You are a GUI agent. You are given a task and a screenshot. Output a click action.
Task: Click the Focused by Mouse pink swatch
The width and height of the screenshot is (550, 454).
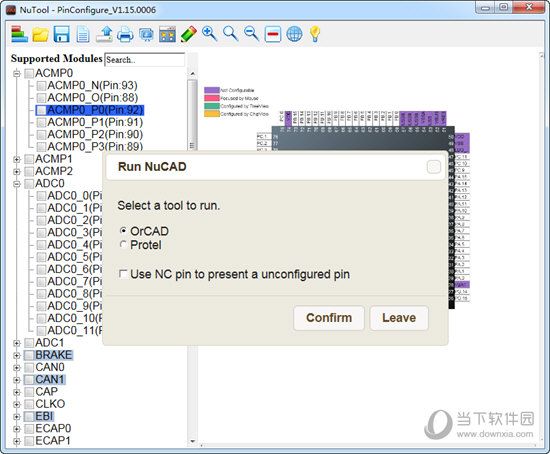pyautogui.click(x=212, y=98)
